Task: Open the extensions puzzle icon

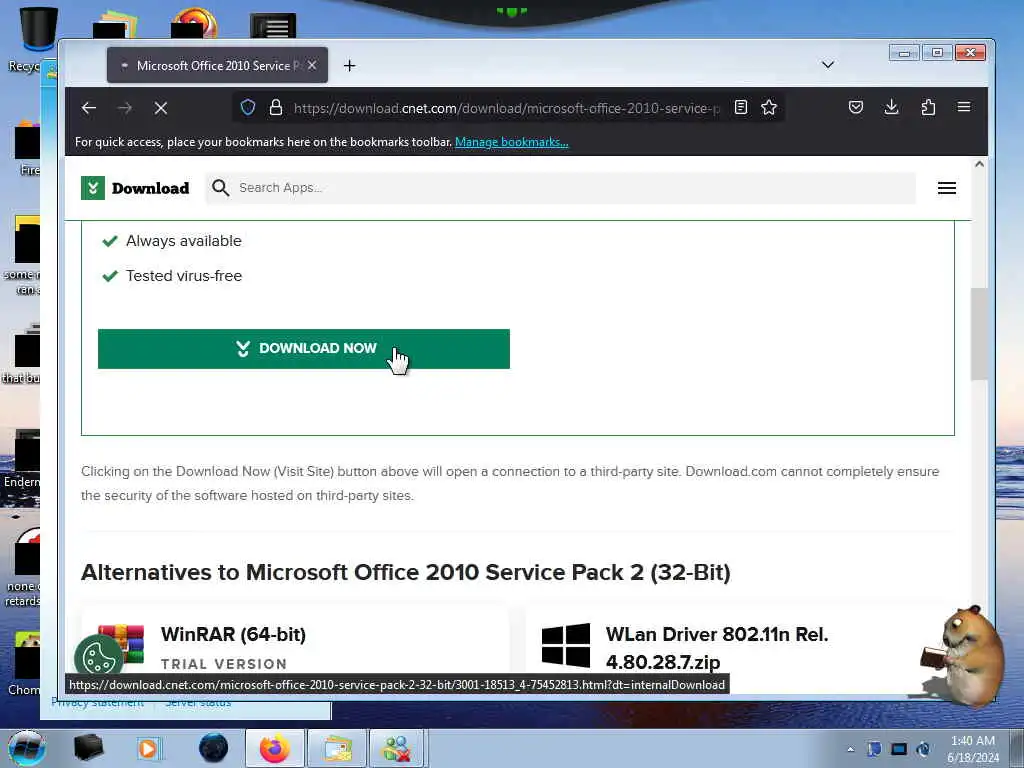Action: tap(928, 107)
